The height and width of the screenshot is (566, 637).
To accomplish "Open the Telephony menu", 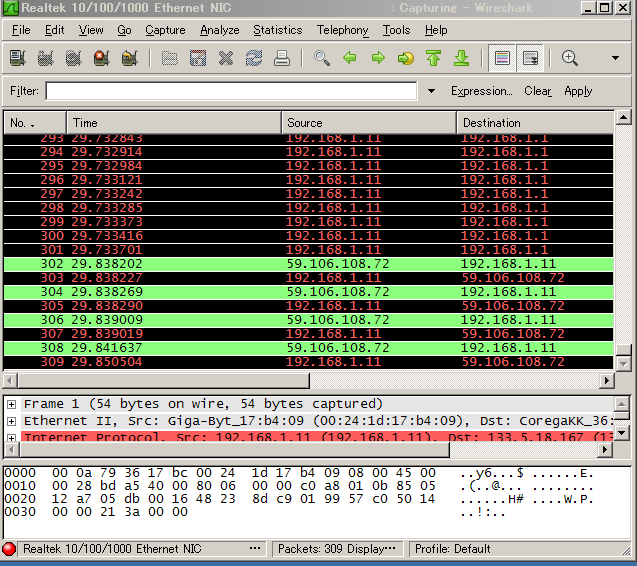I will [x=342, y=30].
